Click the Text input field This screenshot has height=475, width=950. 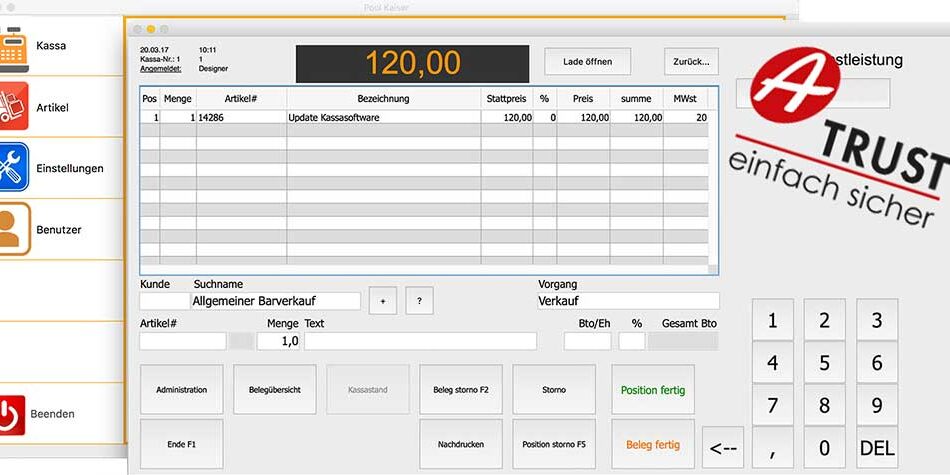click(420, 341)
